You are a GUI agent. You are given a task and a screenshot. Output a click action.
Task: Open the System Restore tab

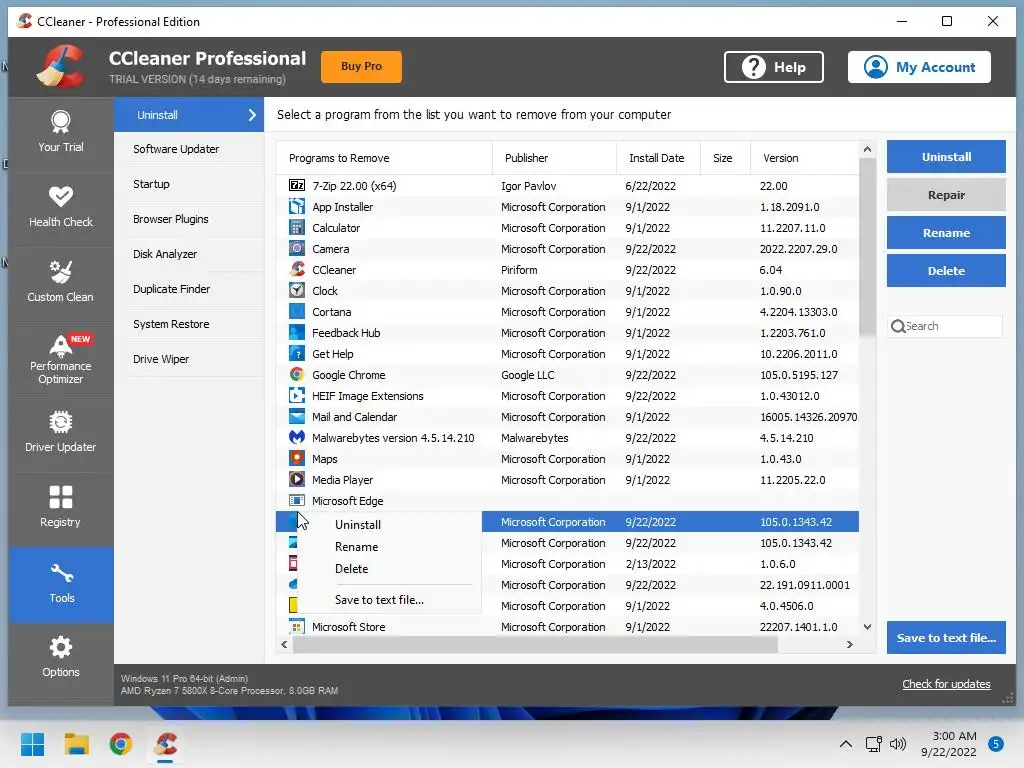189,324
